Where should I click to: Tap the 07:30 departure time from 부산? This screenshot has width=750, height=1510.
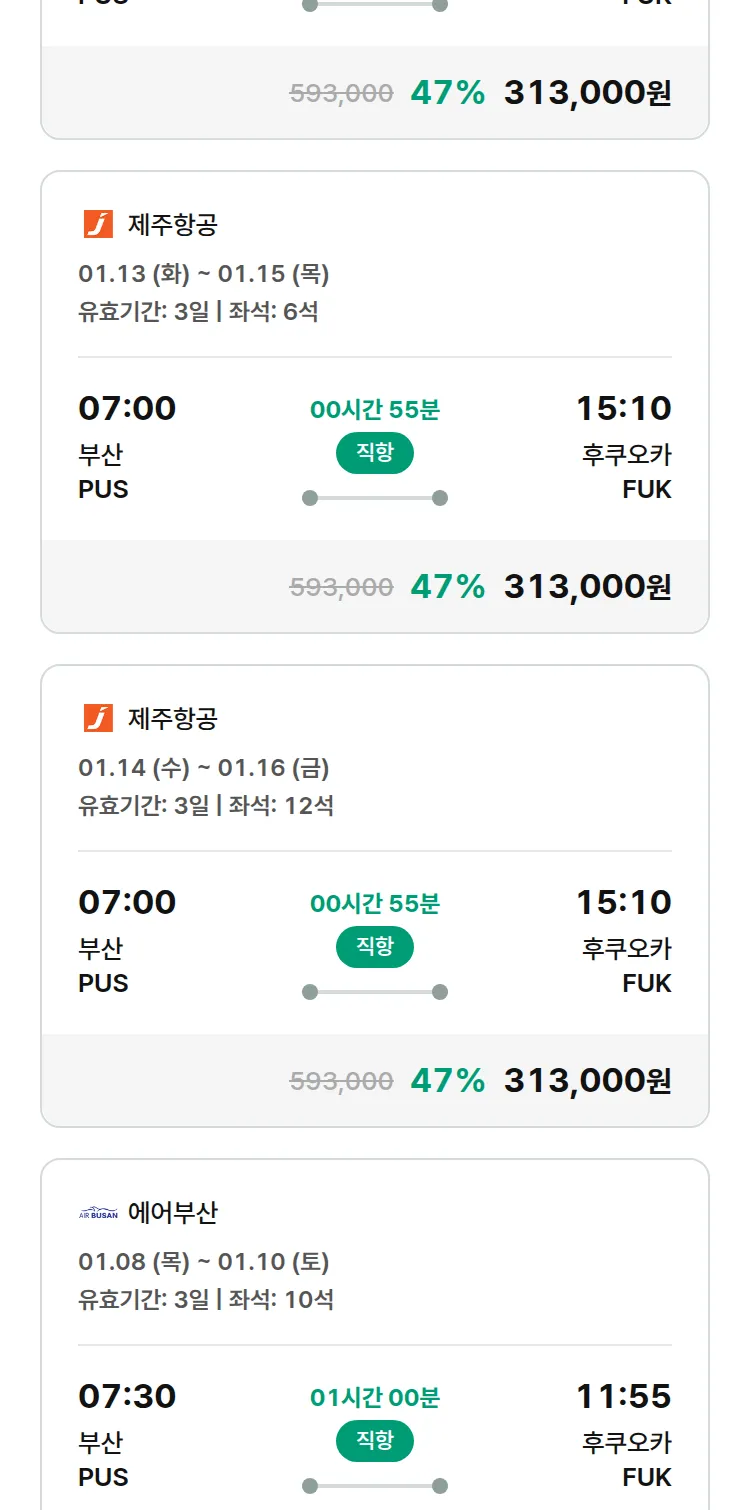tap(127, 1395)
